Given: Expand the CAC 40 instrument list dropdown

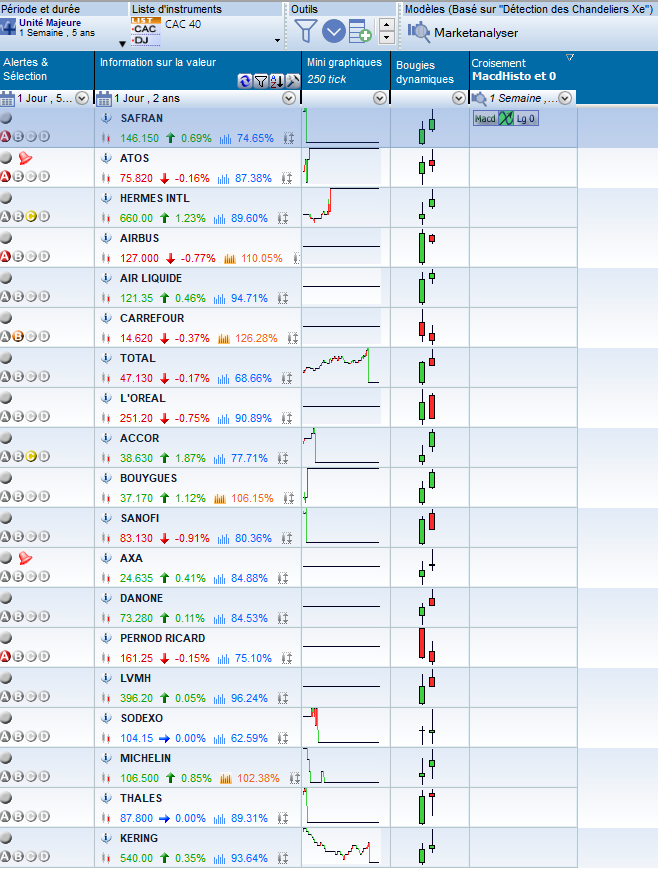Looking at the screenshot, I should coord(277,41).
